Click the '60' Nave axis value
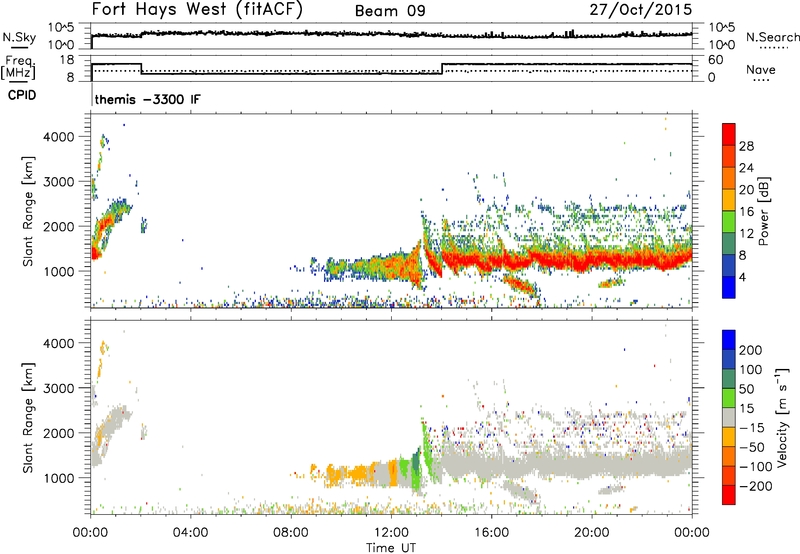This screenshot has width=800, height=554. click(x=715, y=60)
